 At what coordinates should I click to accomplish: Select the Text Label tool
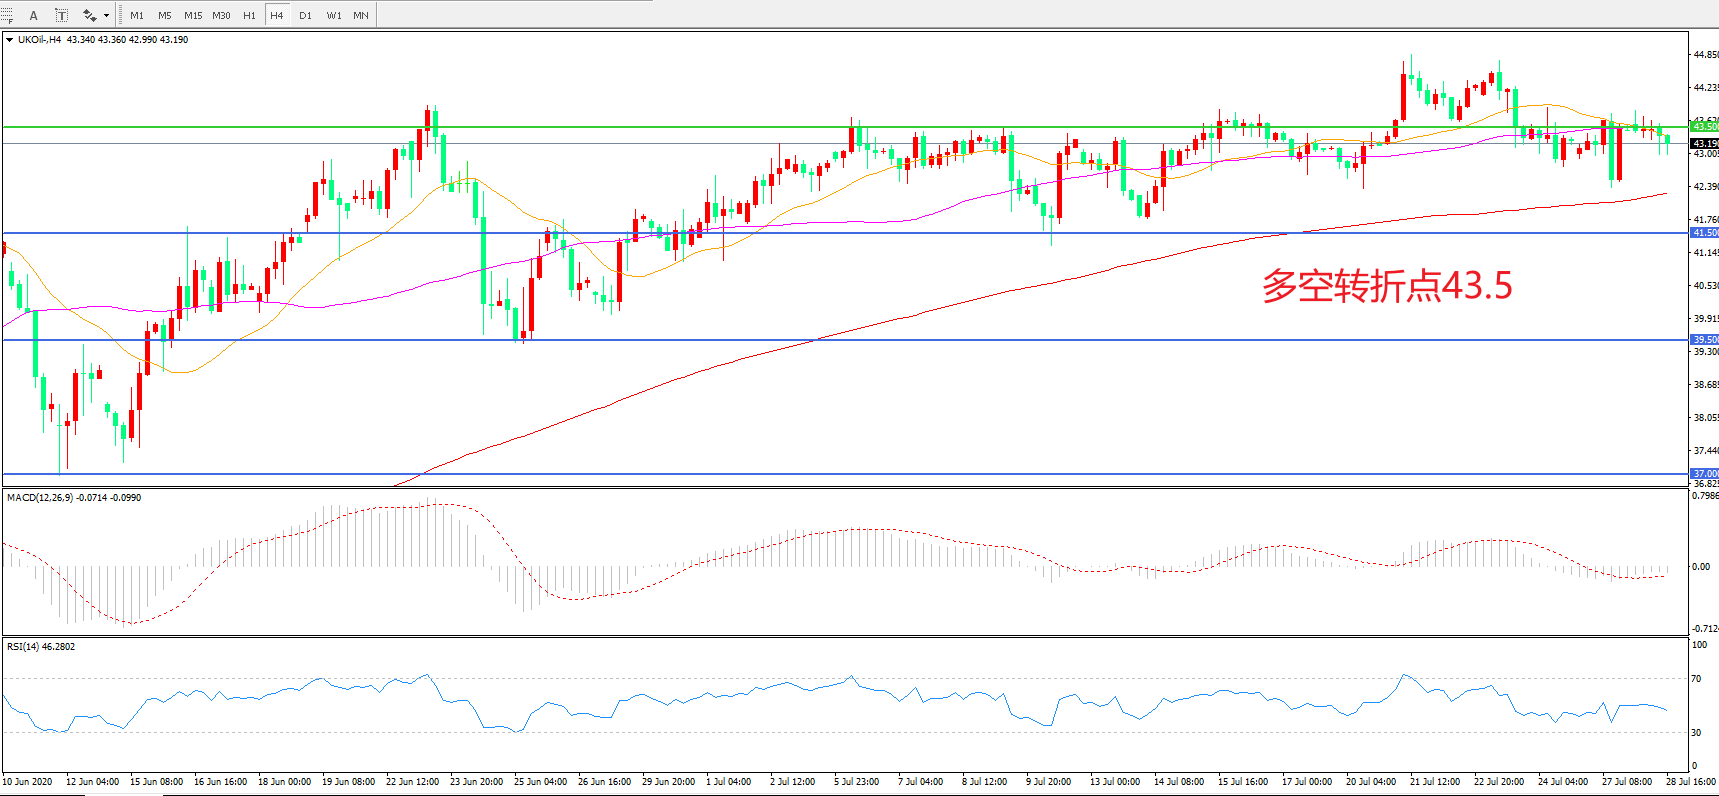(61, 15)
